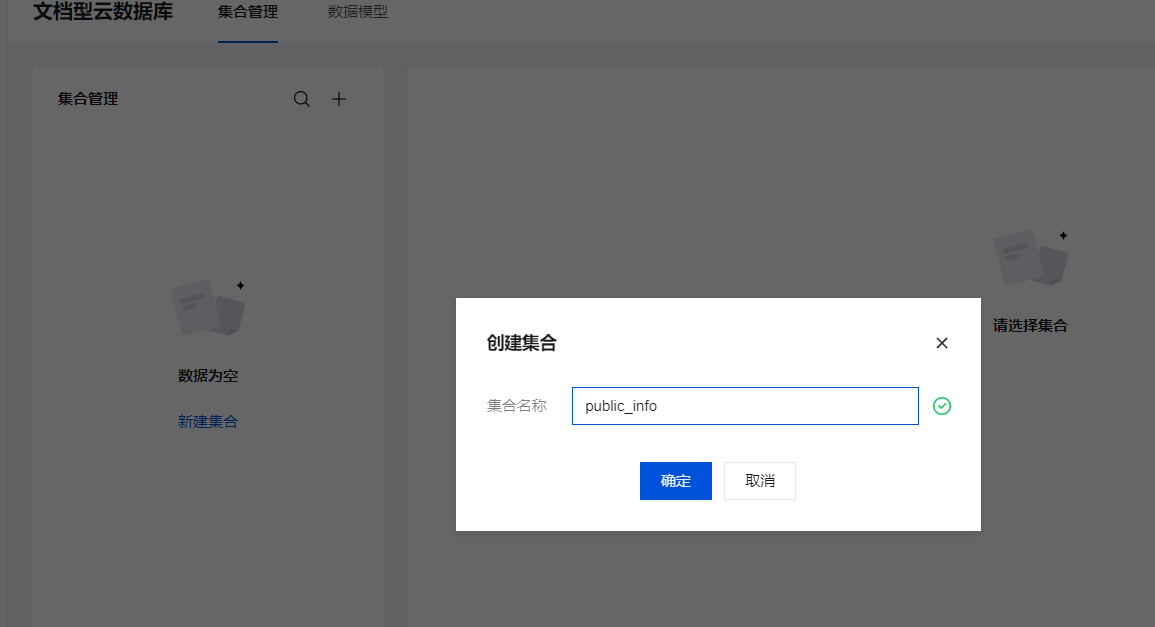This screenshot has width=1155, height=627.
Task: Close the 创建集合 dialog with X
Action: (941, 343)
